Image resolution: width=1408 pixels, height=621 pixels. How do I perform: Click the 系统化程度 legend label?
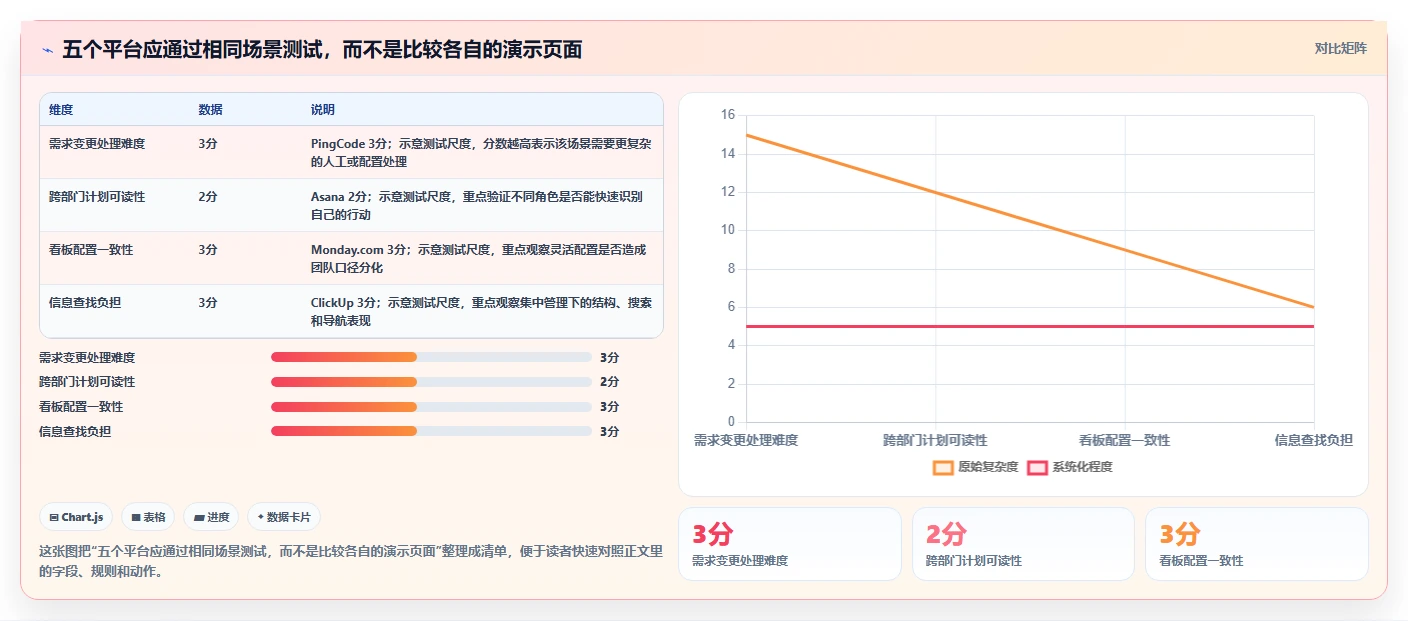1082,467
